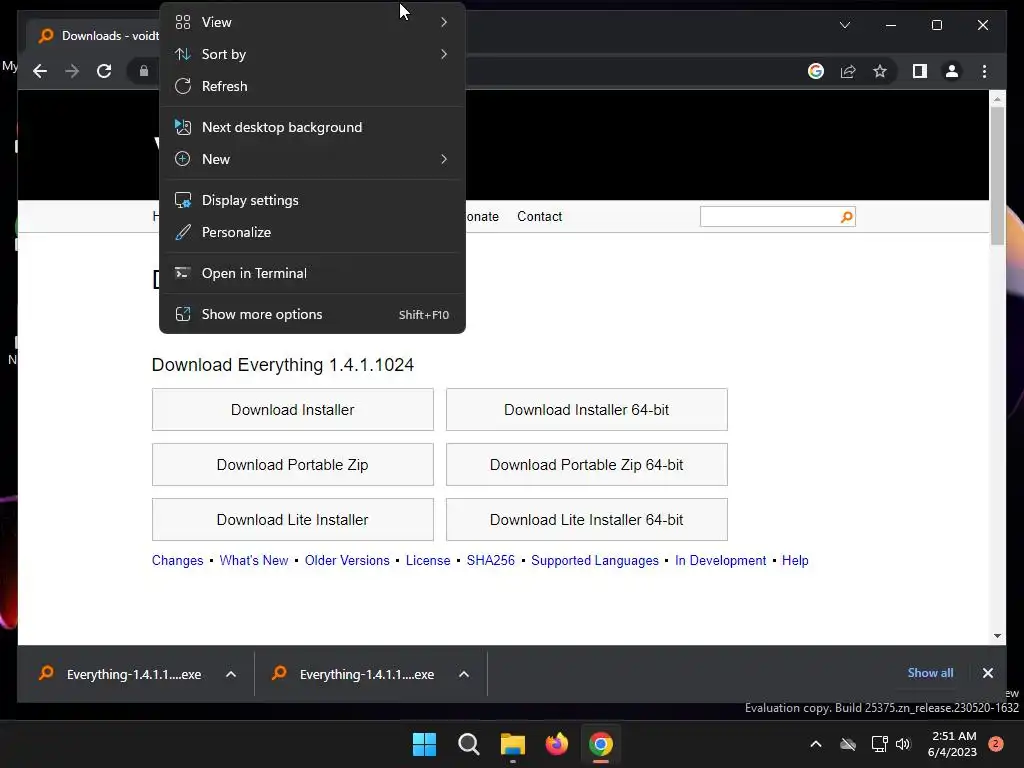This screenshot has height=768, width=1024.
Task: Open the OneDrive tray icon
Action: 848,744
